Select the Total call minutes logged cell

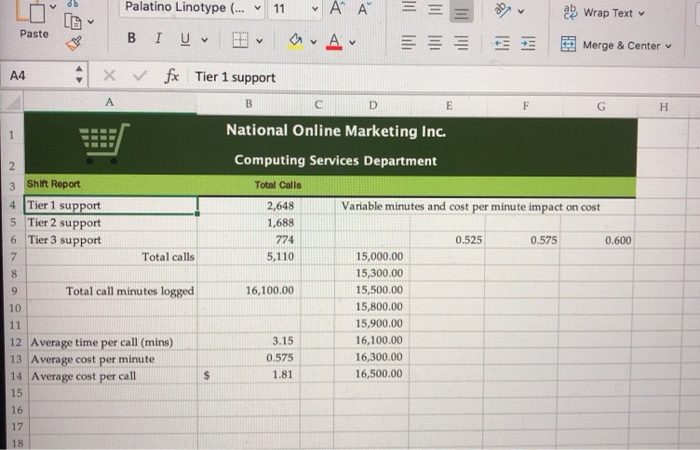click(112, 291)
